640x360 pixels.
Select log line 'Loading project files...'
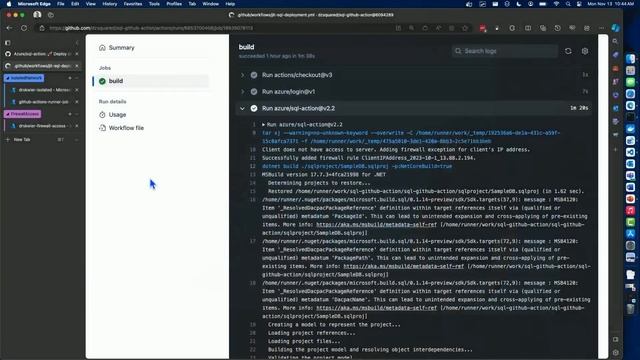304,341
